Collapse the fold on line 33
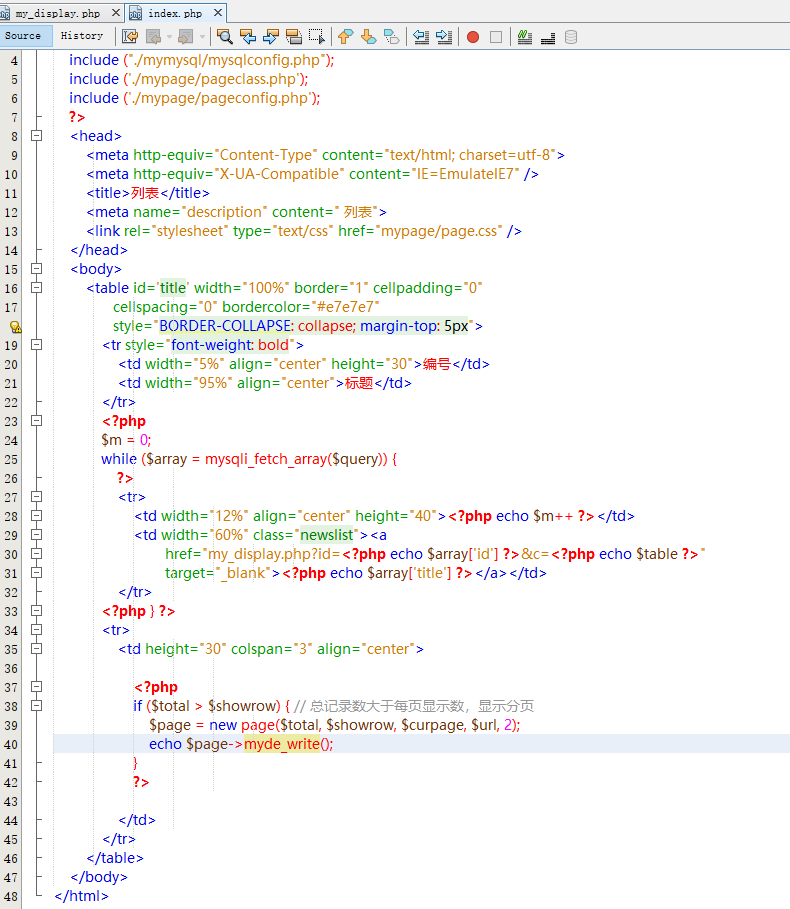The height and width of the screenshot is (909, 790). (x=37, y=611)
